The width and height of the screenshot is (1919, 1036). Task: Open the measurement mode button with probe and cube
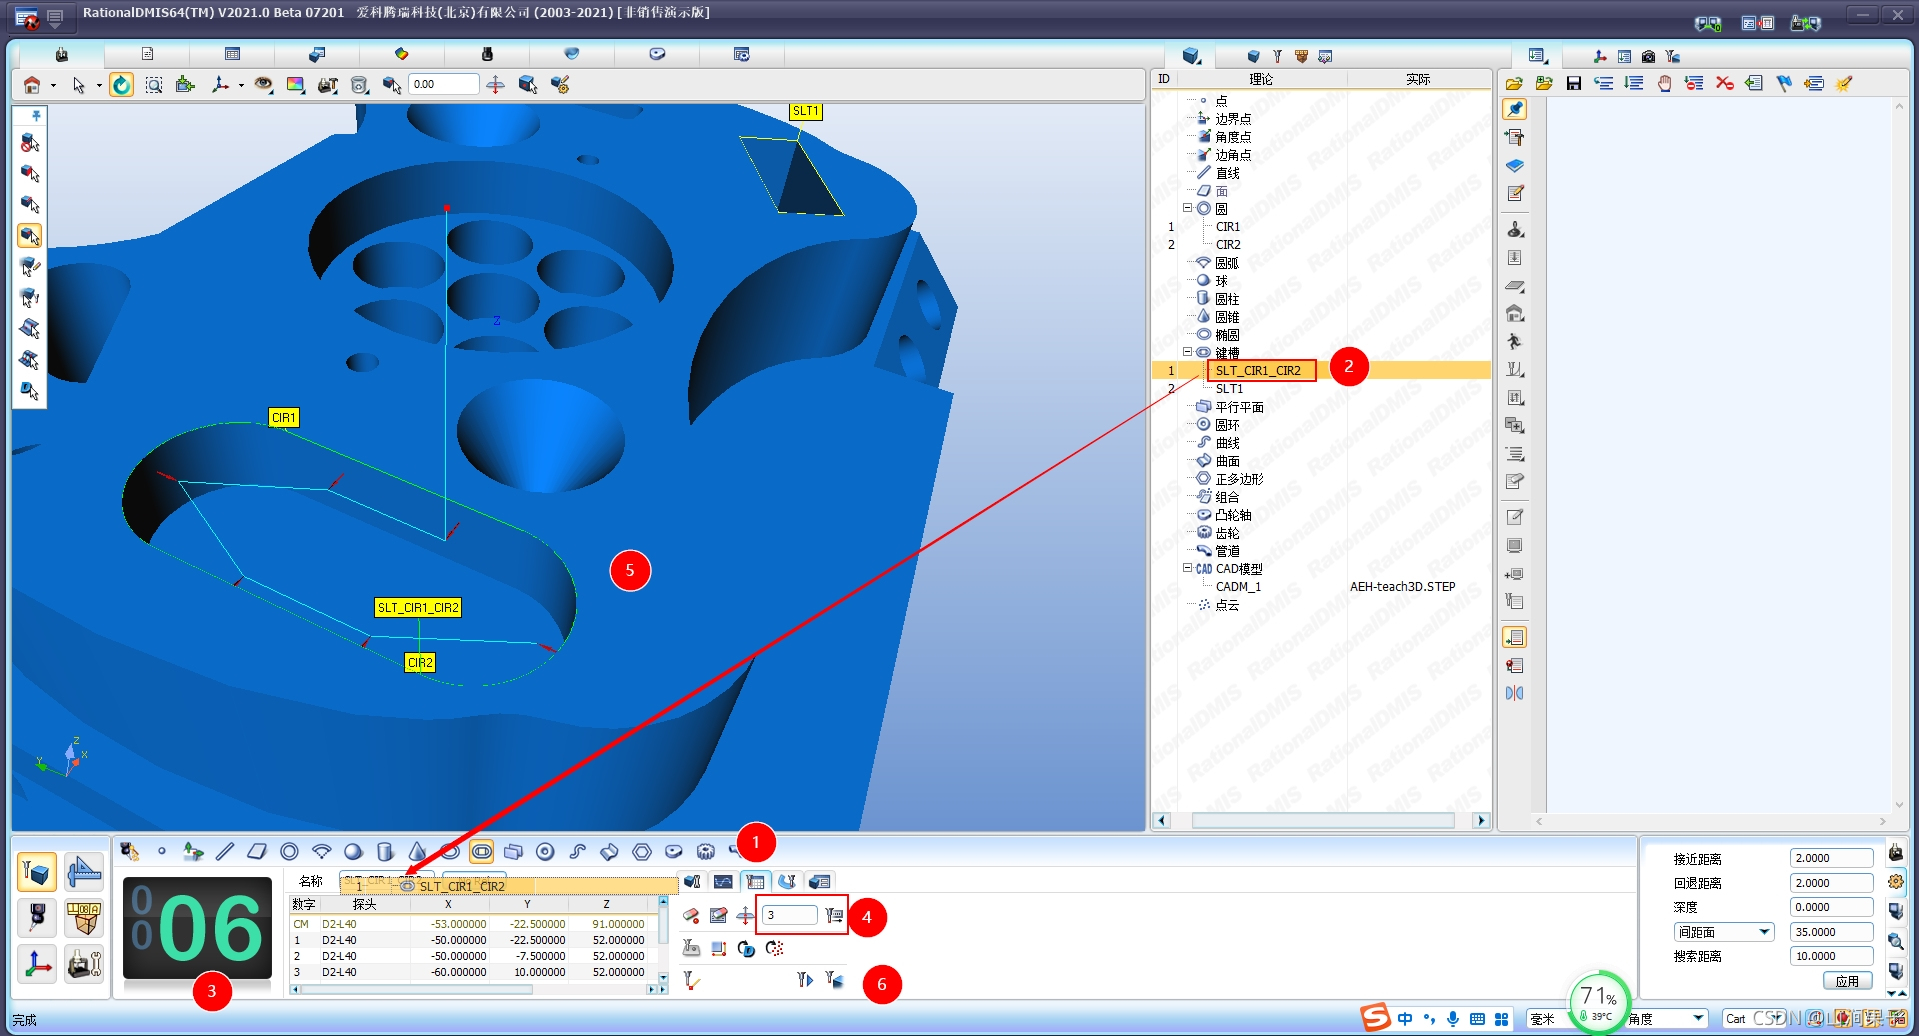37,873
